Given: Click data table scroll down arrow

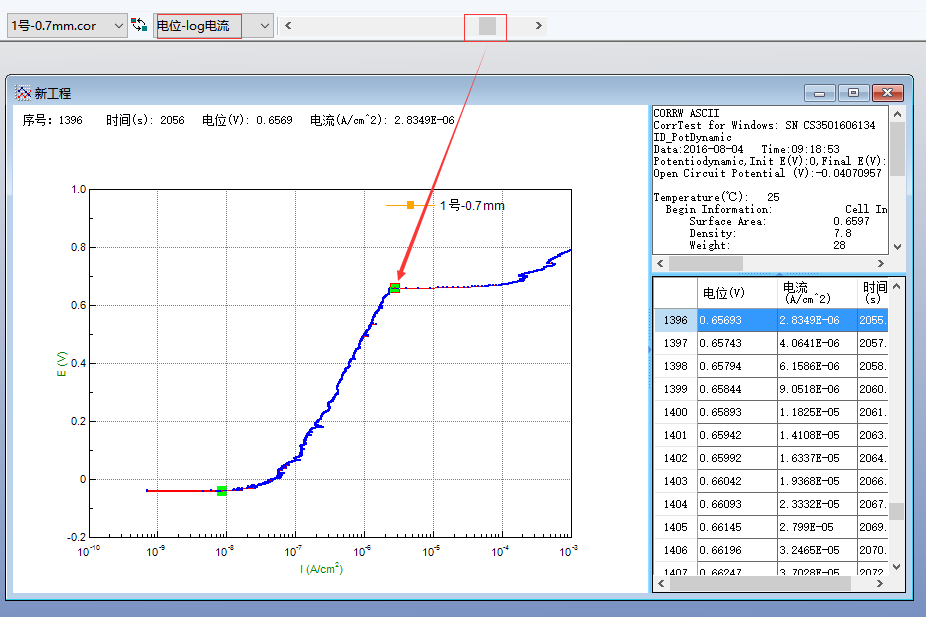Looking at the screenshot, I should point(896,567).
